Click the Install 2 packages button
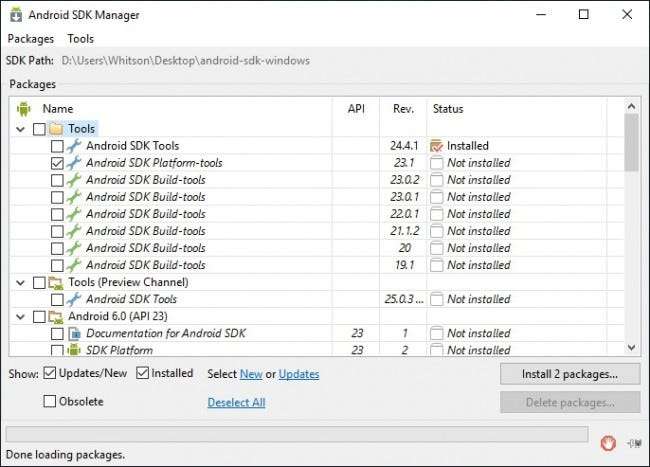 pos(569,374)
